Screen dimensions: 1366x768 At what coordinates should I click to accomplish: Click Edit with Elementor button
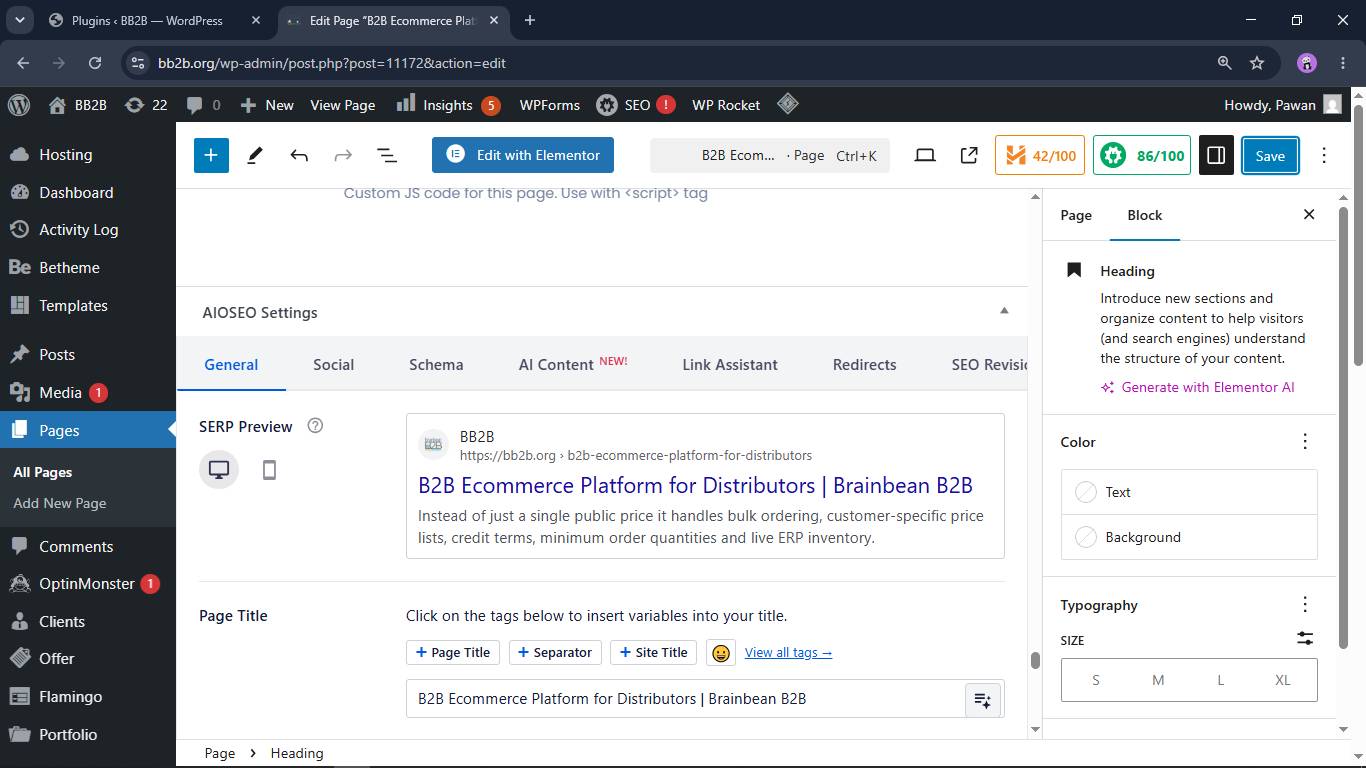523,155
